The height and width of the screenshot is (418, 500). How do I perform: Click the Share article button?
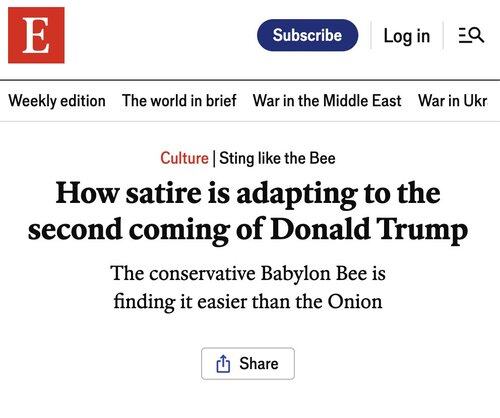248,363
